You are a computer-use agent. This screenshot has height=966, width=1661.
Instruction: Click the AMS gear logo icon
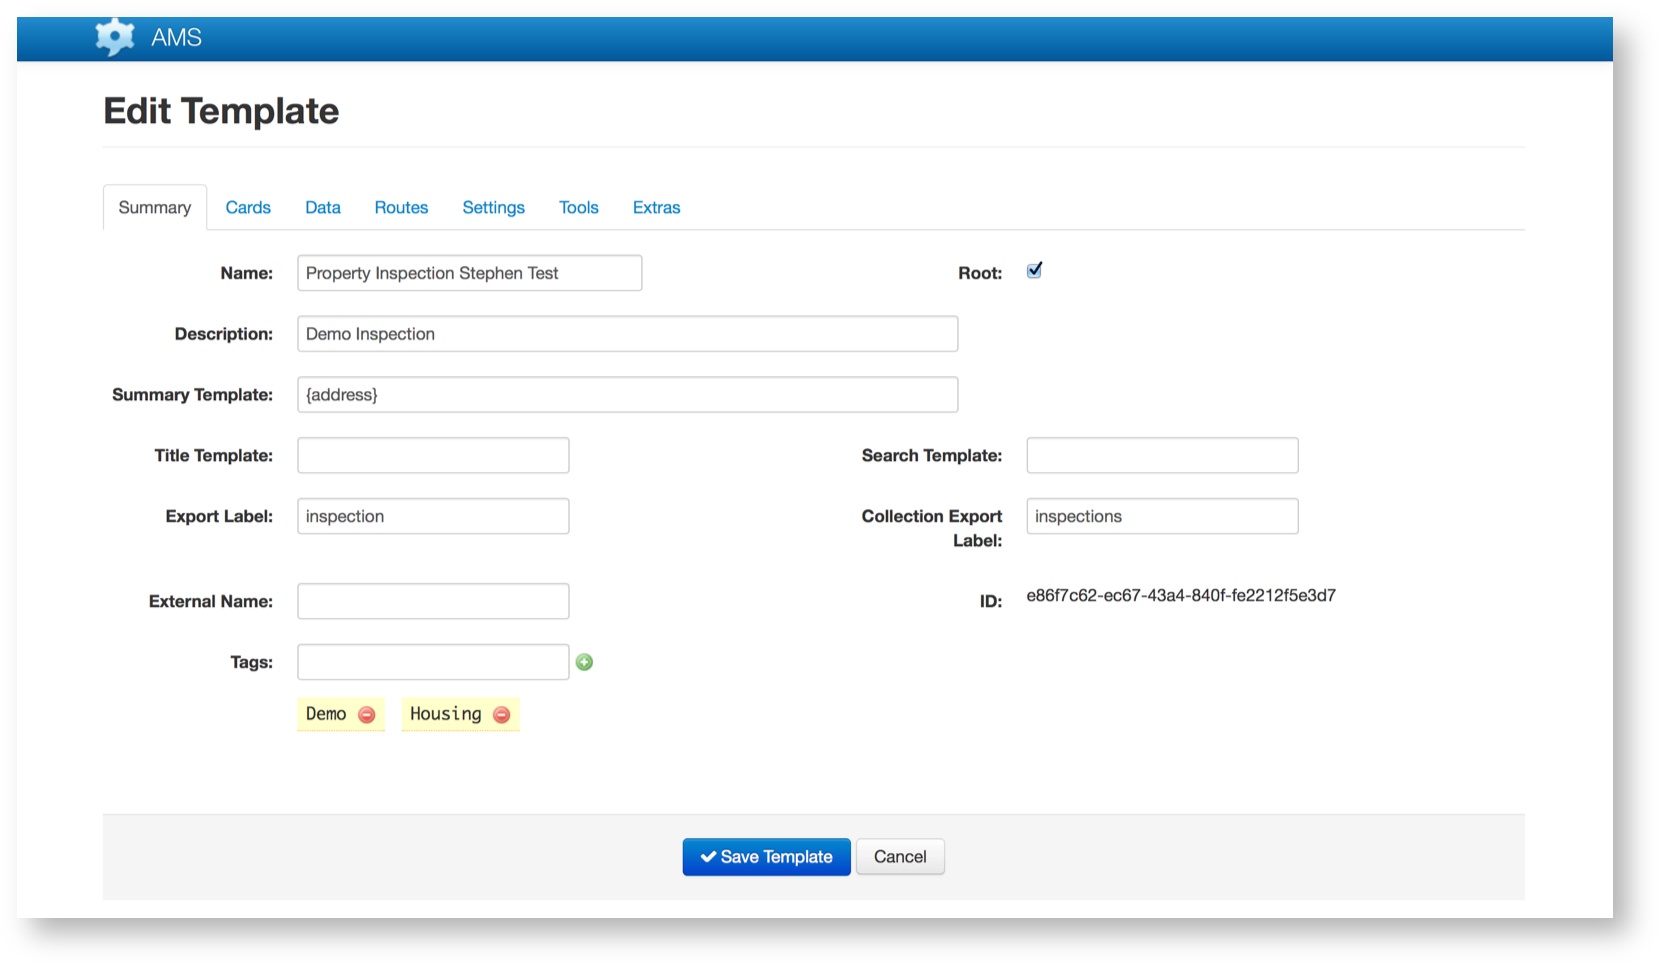tap(114, 38)
